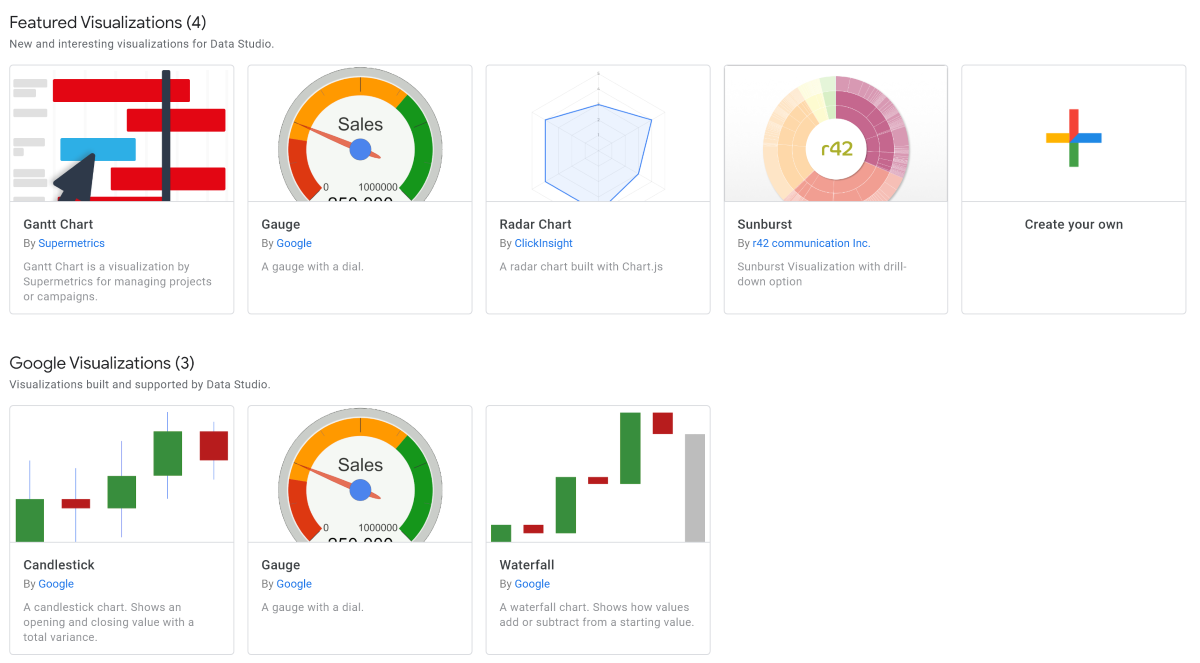Click the Google Visualizations section heading
1200x663 pixels.
(98, 363)
